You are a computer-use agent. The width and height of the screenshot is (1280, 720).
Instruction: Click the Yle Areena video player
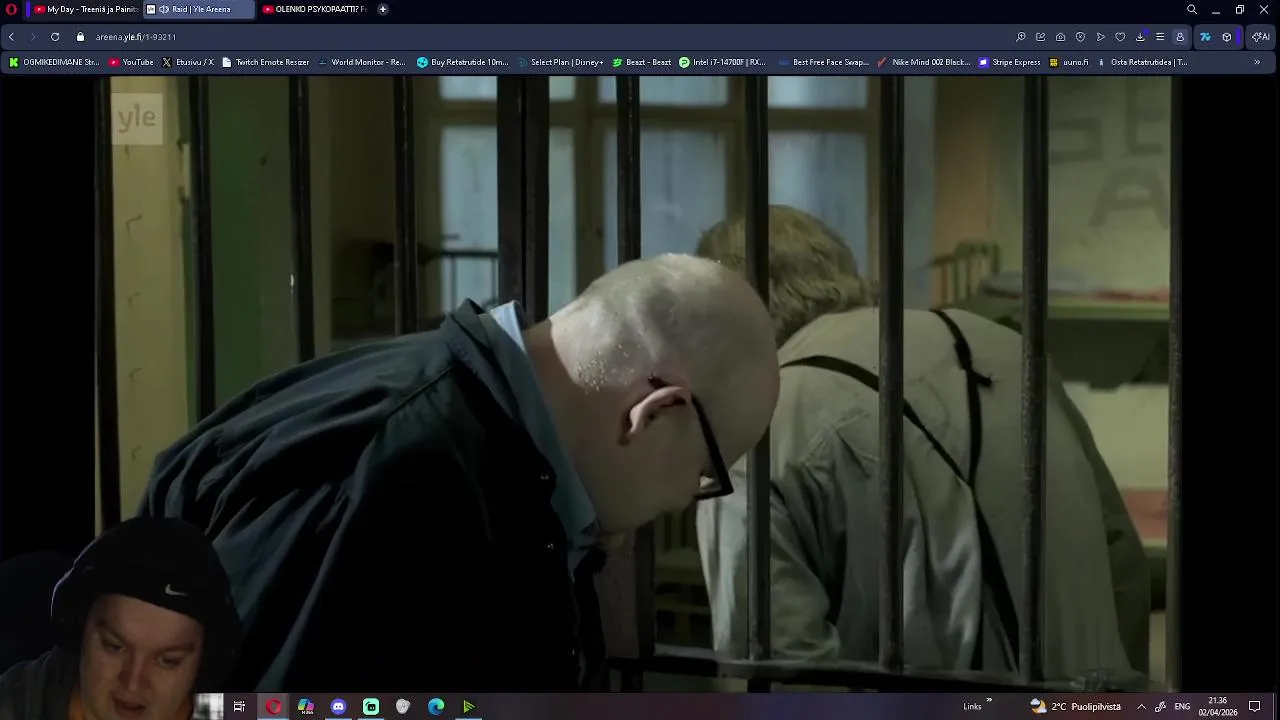tap(640, 383)
